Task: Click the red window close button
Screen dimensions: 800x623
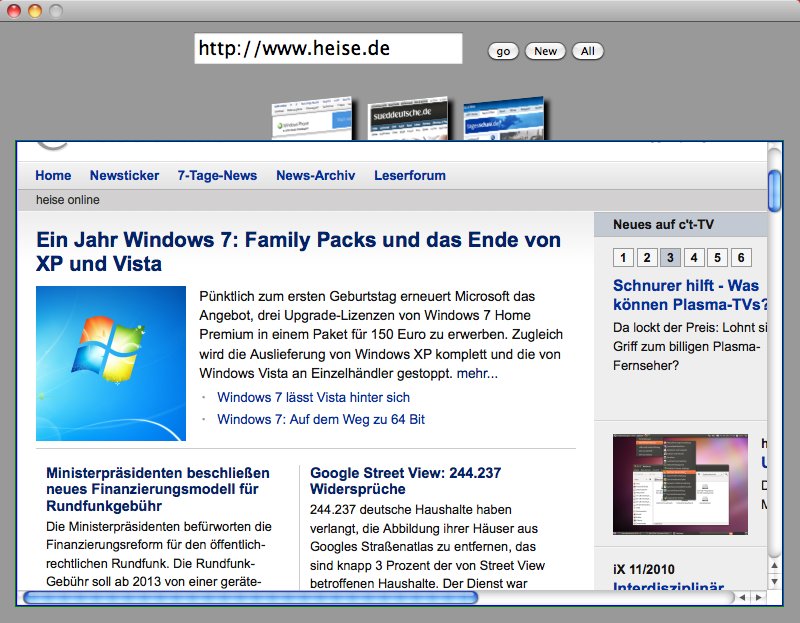Action: [x=14, y=10]
